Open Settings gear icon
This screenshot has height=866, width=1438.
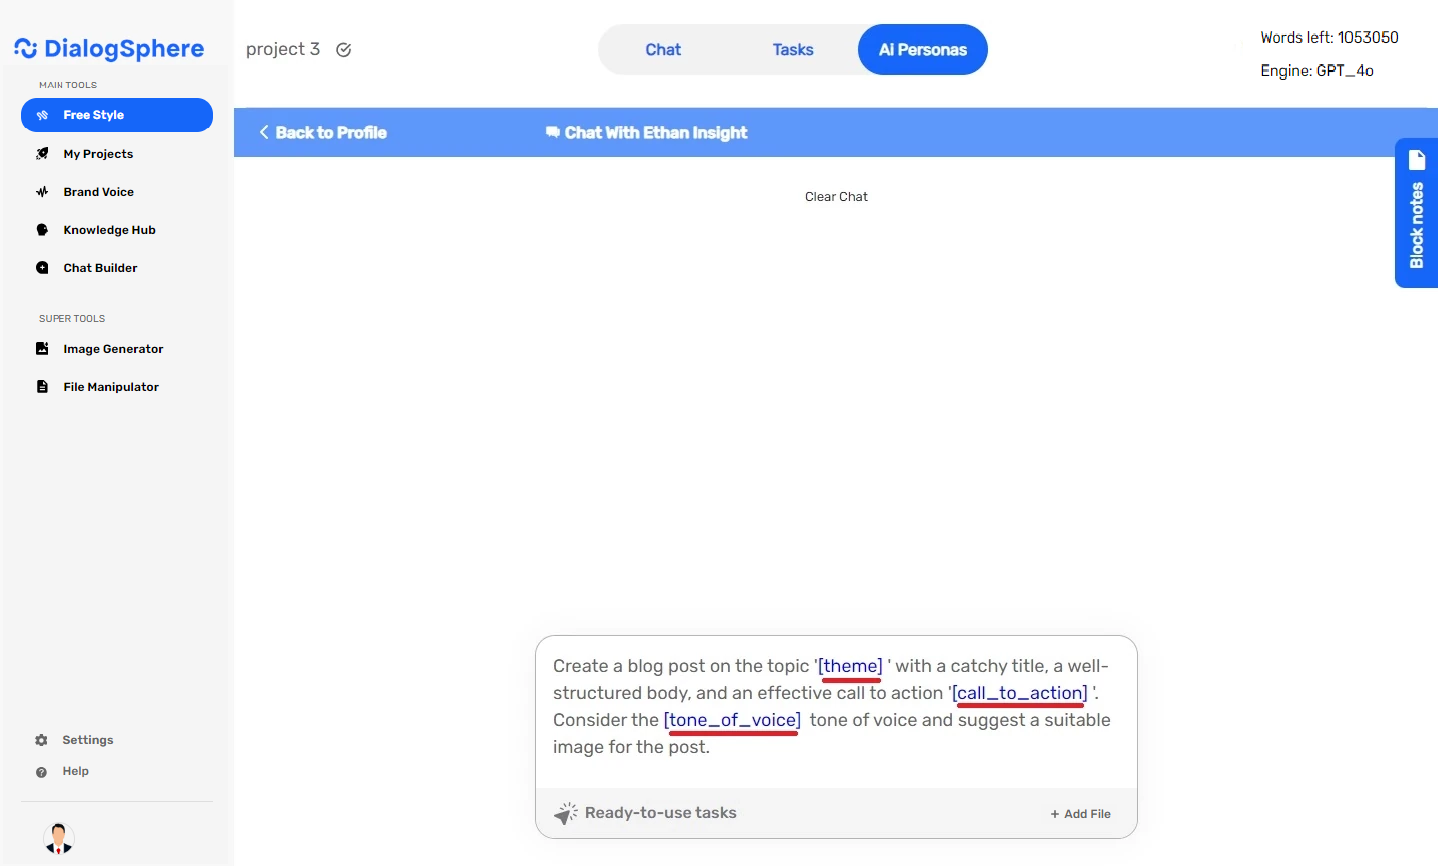click(41, 740)
